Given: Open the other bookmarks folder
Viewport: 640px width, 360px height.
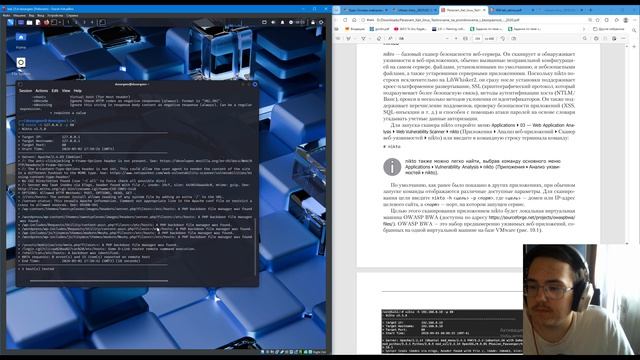Looking at the screenshot, I should tap(609, 29).
